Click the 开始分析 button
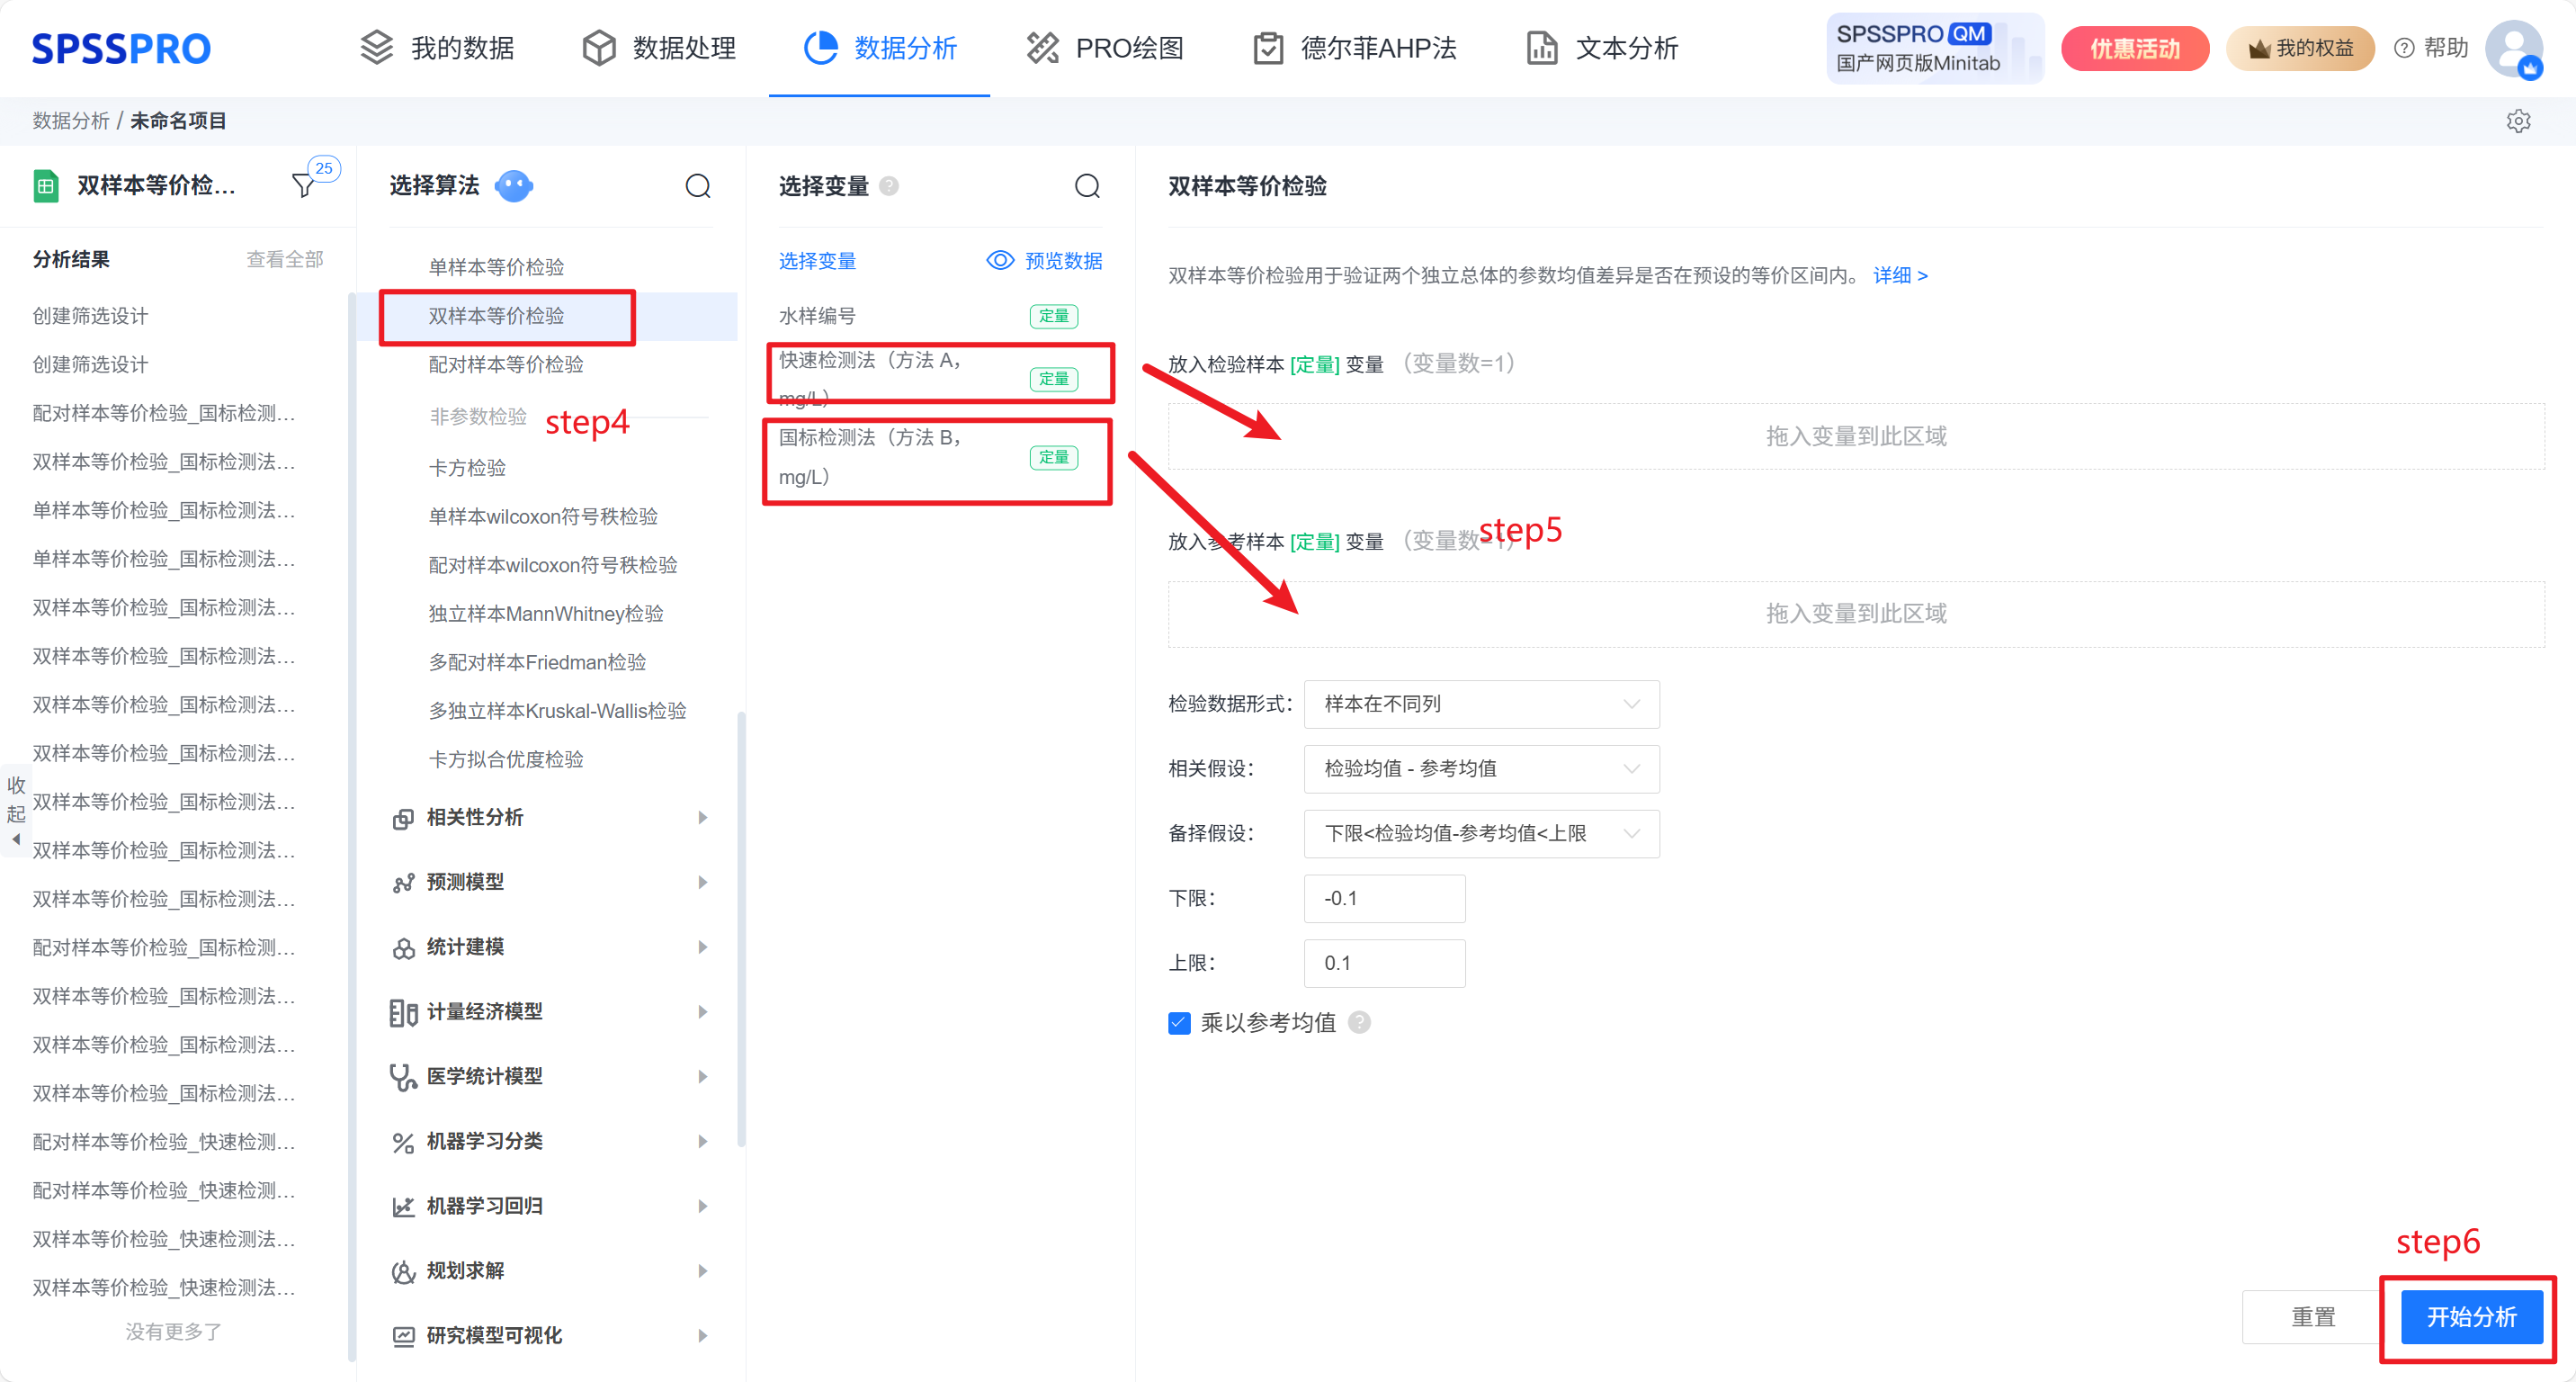The width and height of the screenshot is (2576, 1382). [x=2470, y=1317]
